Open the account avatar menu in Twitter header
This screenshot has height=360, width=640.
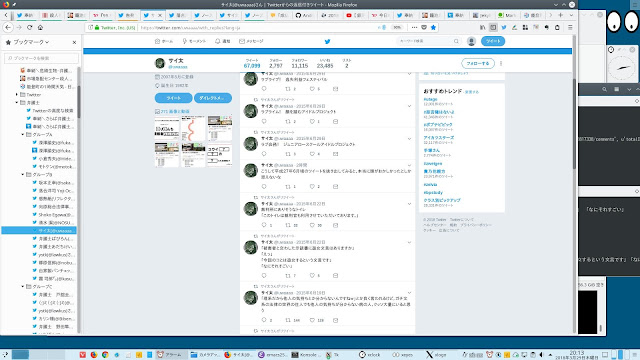point(471,41)
